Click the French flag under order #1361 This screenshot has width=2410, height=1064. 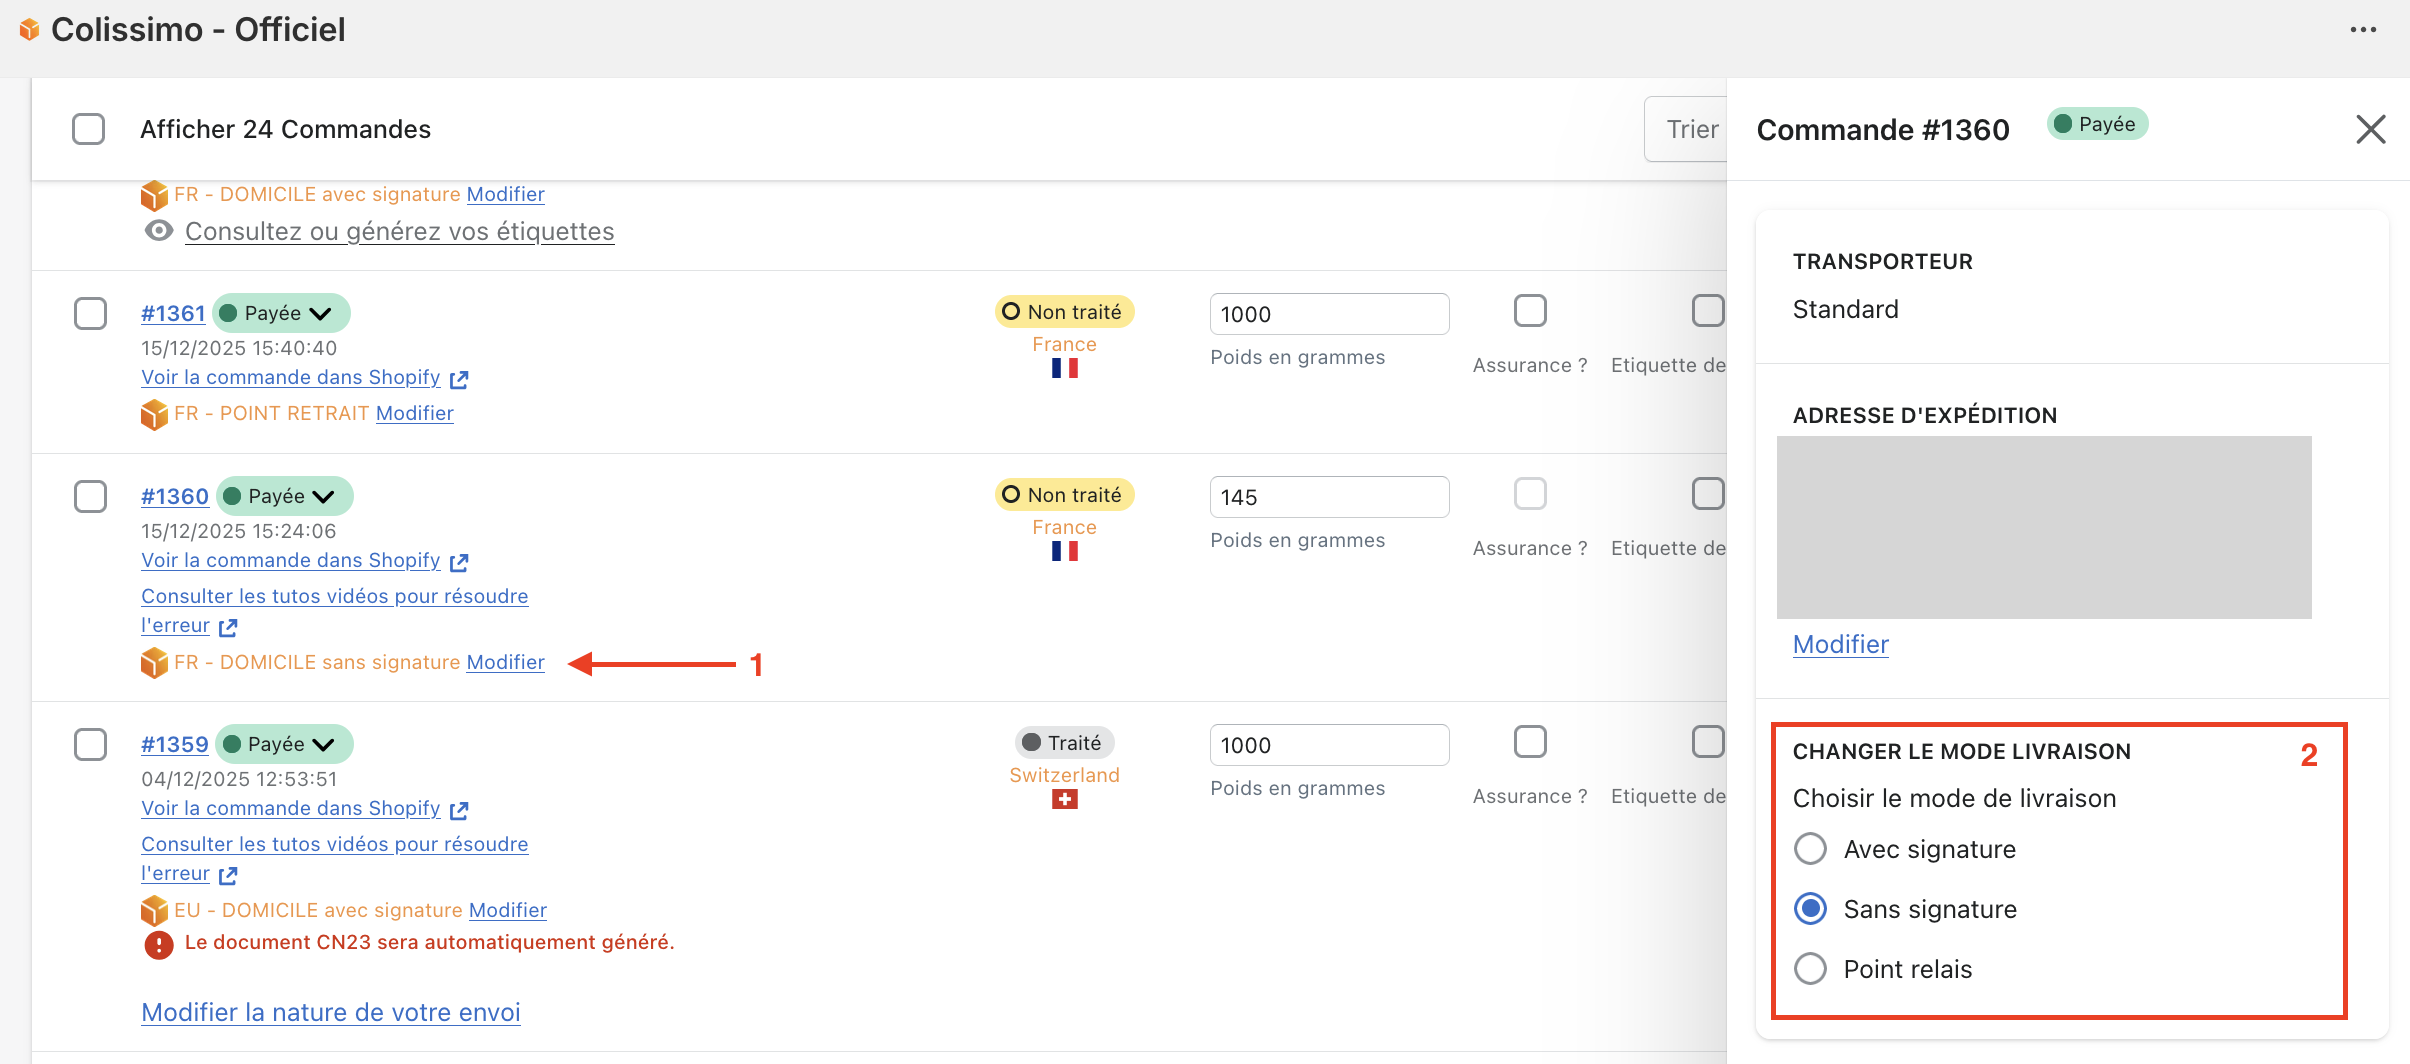pos(1064,368)
